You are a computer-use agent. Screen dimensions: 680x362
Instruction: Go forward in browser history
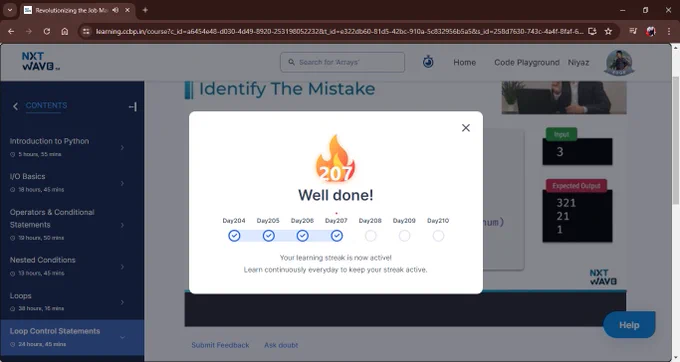[29, 31]
